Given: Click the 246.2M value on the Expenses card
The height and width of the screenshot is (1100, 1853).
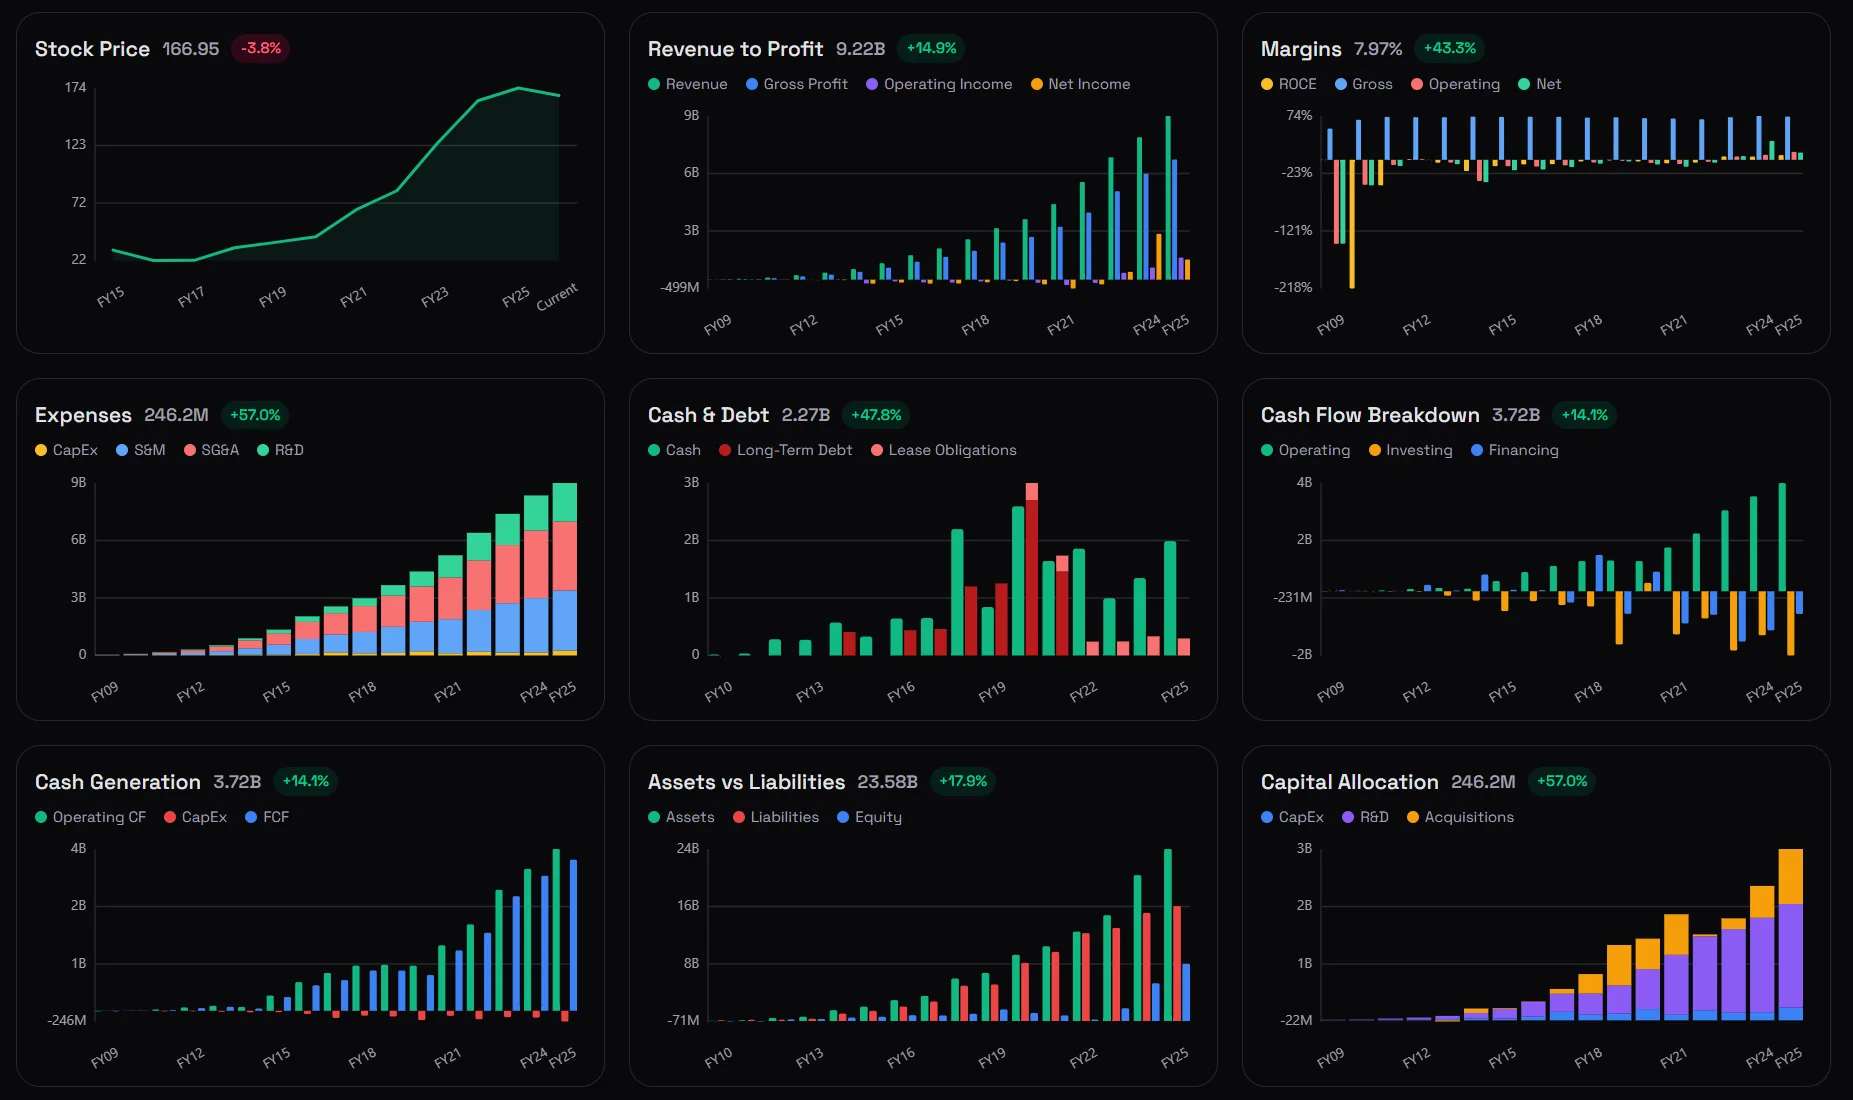Looking at the screenshot, I should (176, 415).
